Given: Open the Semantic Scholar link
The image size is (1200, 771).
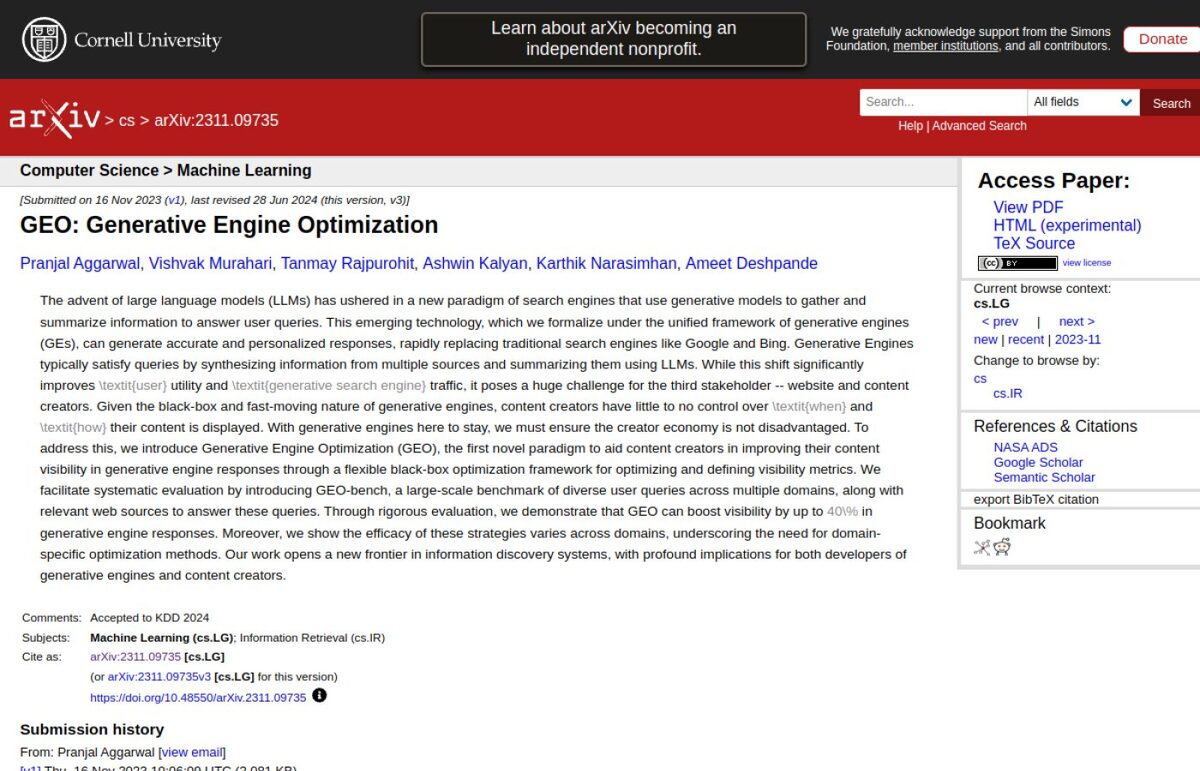Looking at the screenshot, I should click(1044, 477).
